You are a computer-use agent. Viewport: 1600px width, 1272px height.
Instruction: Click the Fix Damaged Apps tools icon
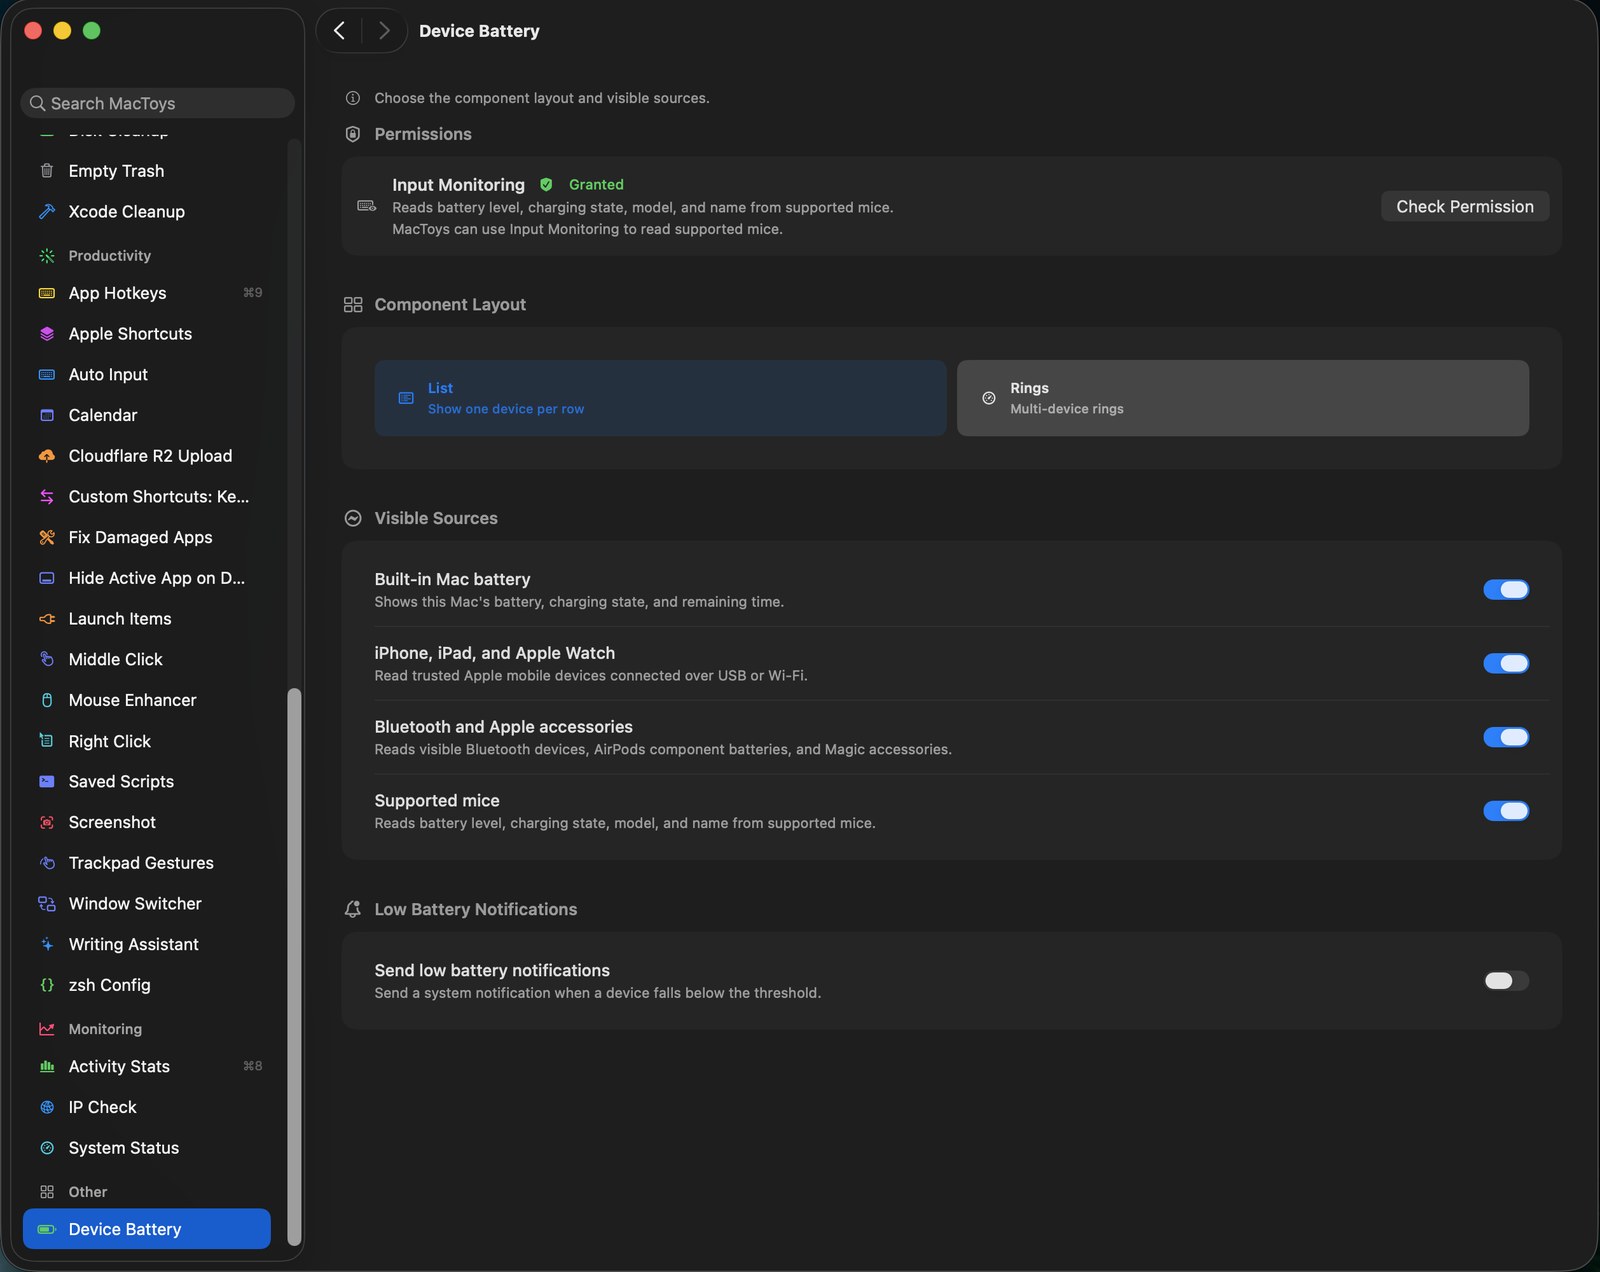click(47, 538)
